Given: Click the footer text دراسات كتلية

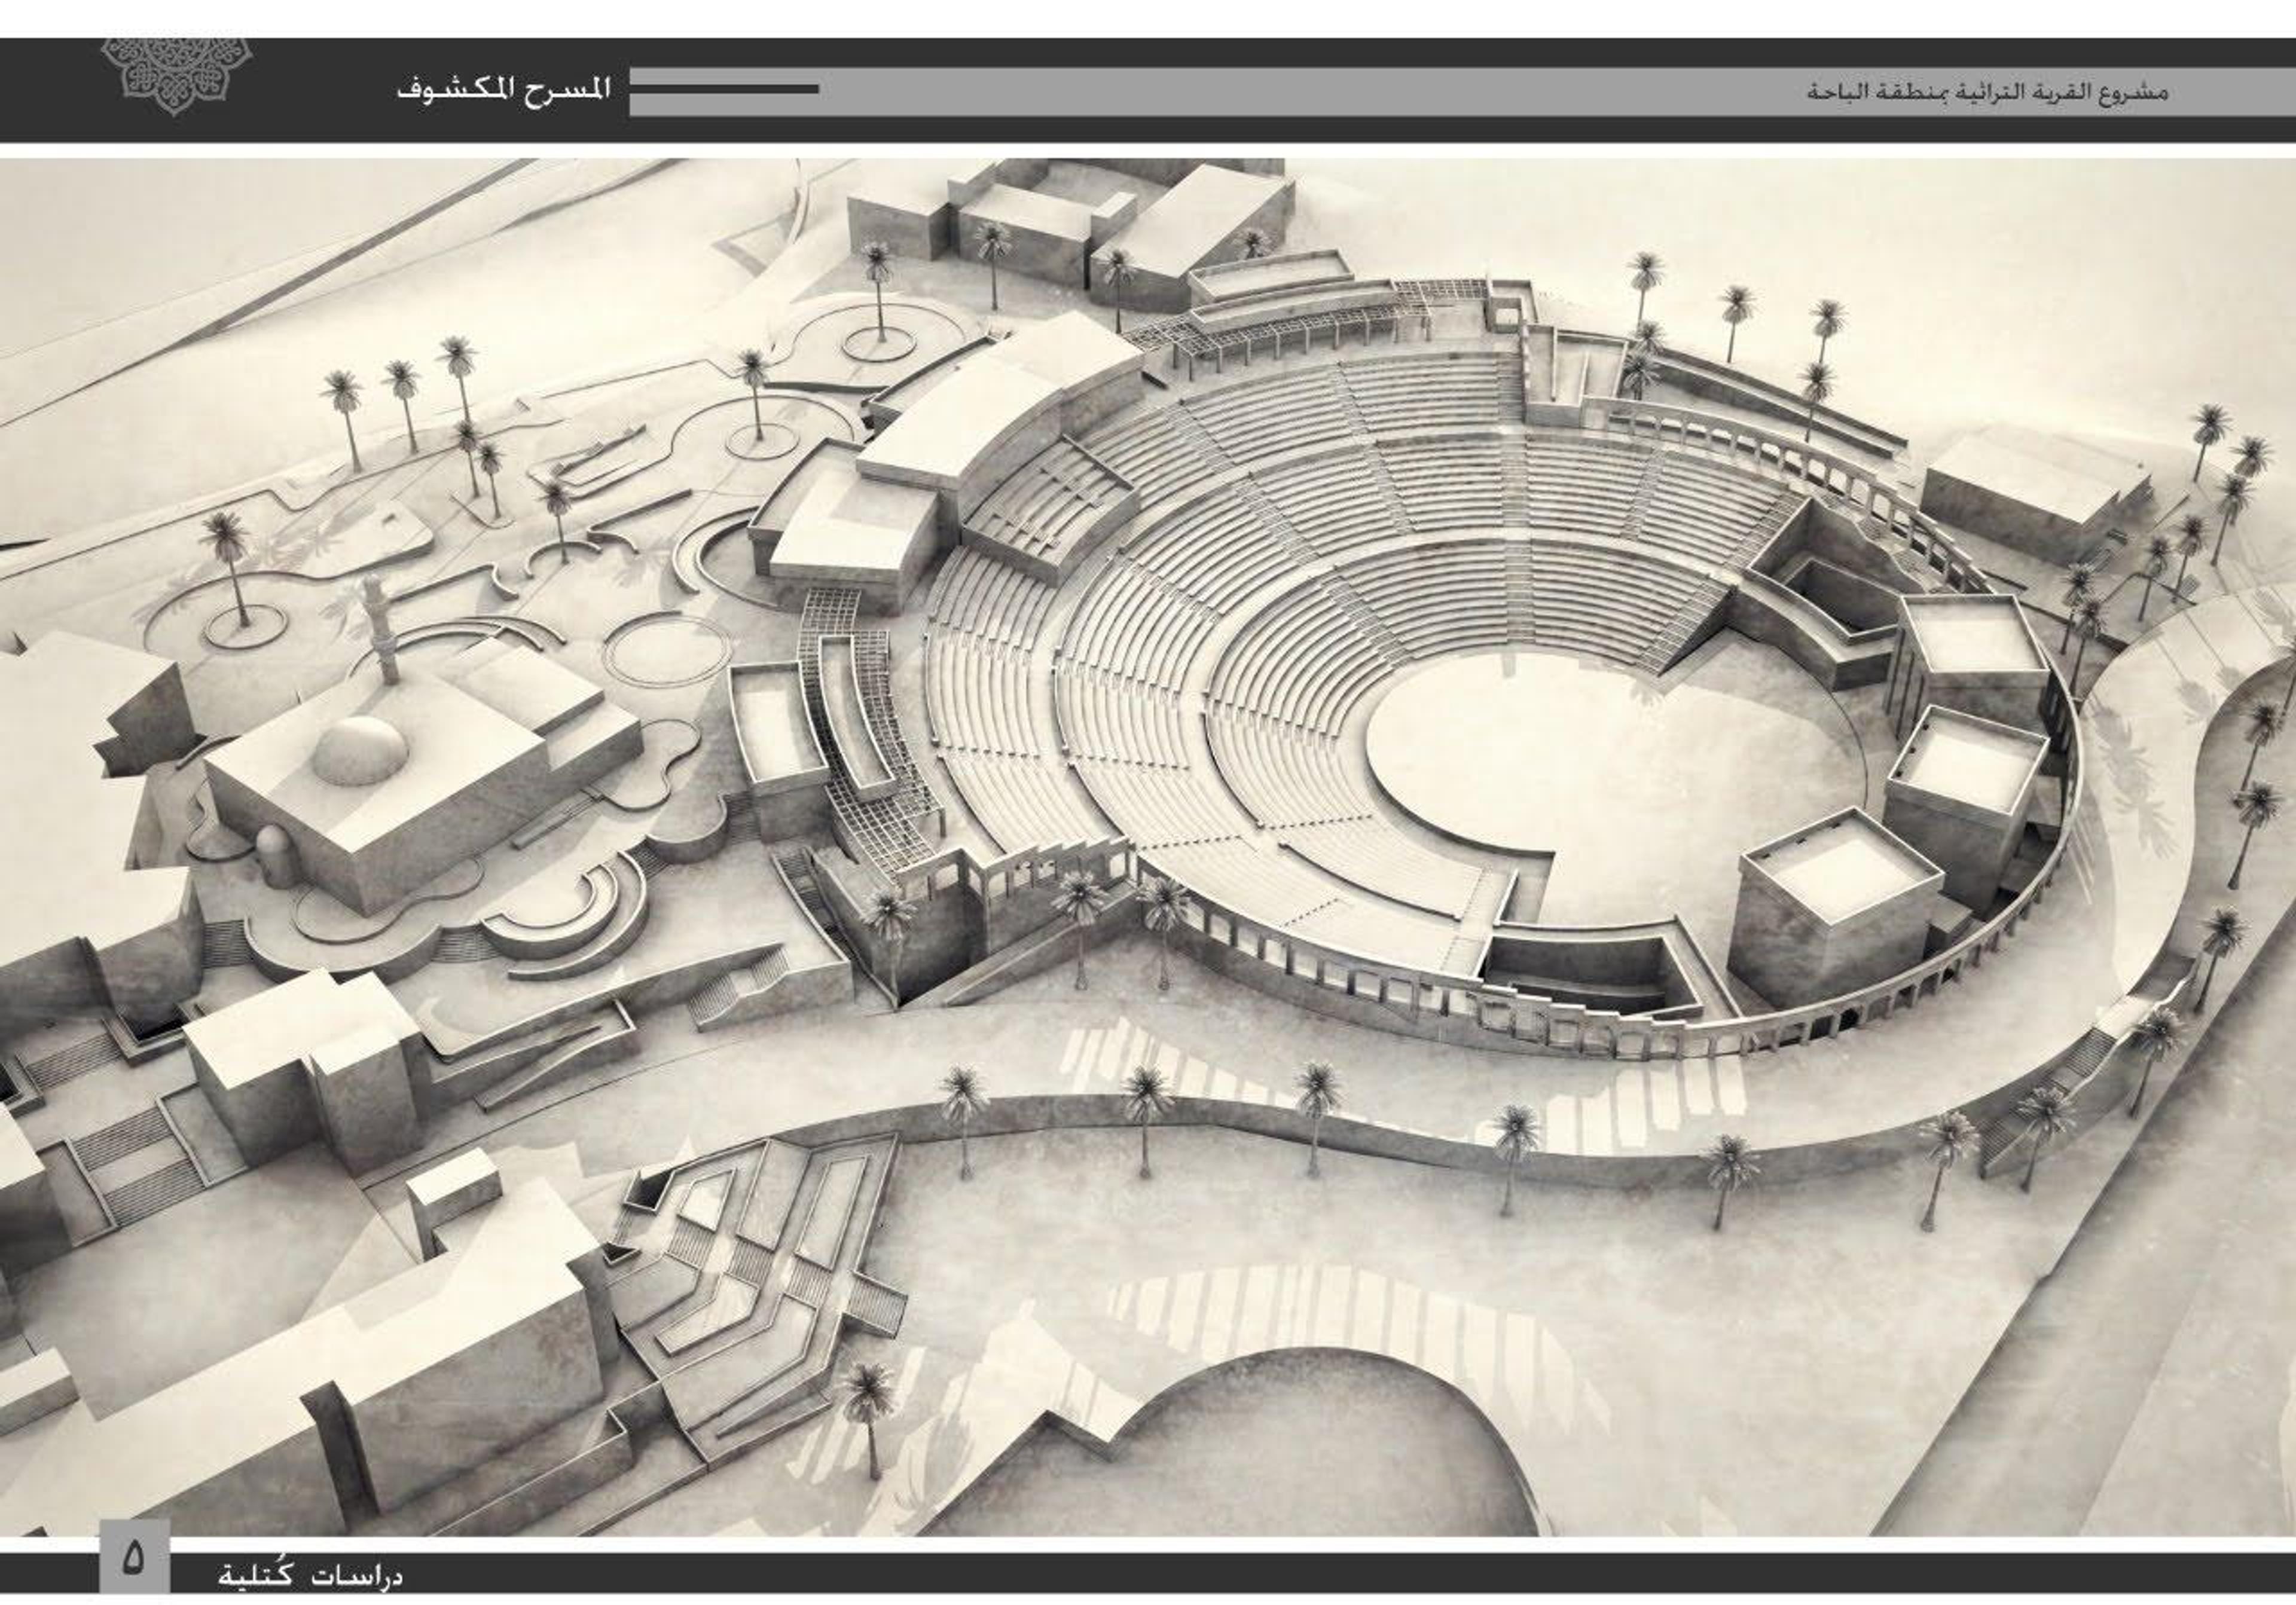Looking at the screenshot, I should click(x=310, y=1576).
